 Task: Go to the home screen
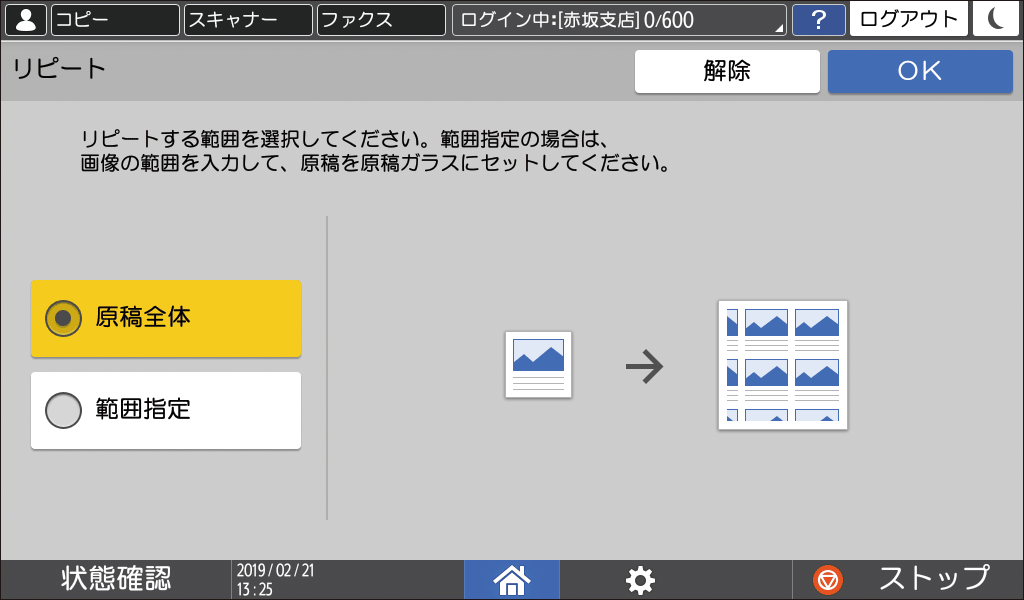click(511, 580)
